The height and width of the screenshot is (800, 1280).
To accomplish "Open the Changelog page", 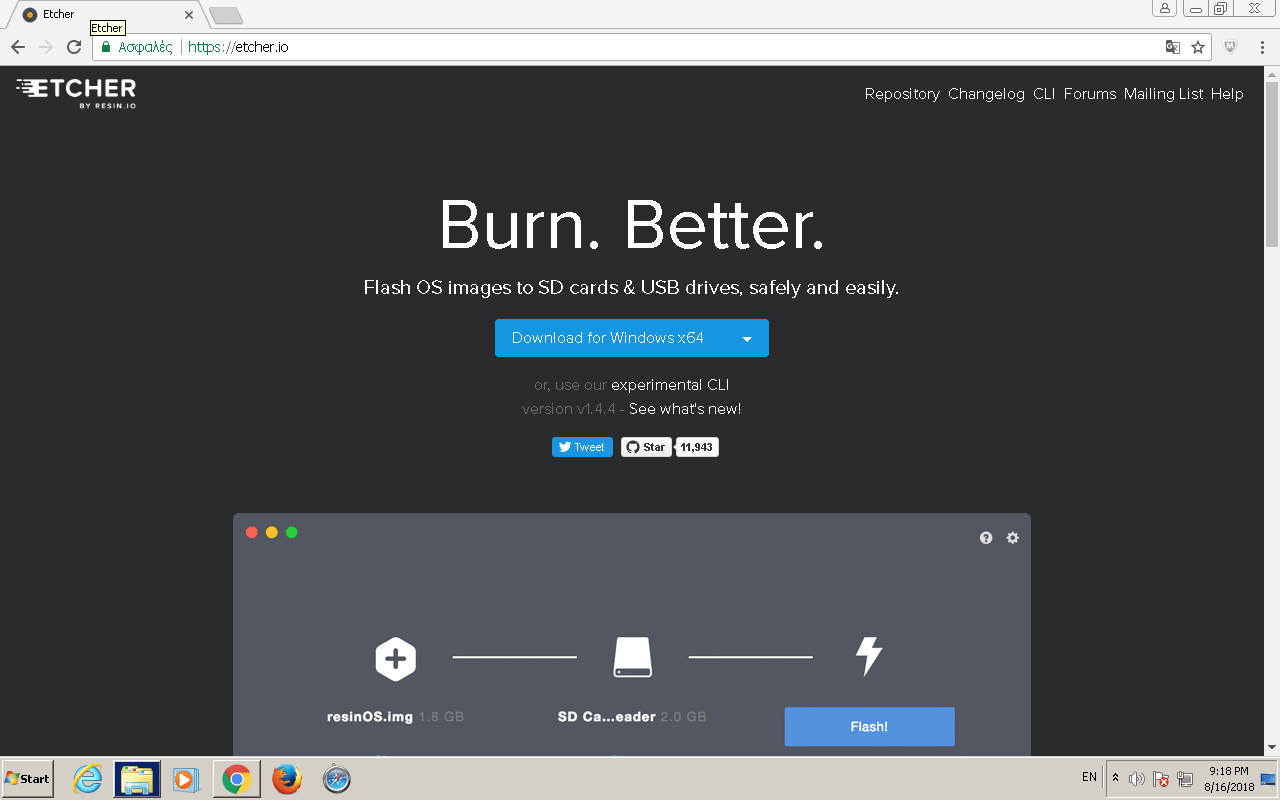I will (x=986, y=94).
